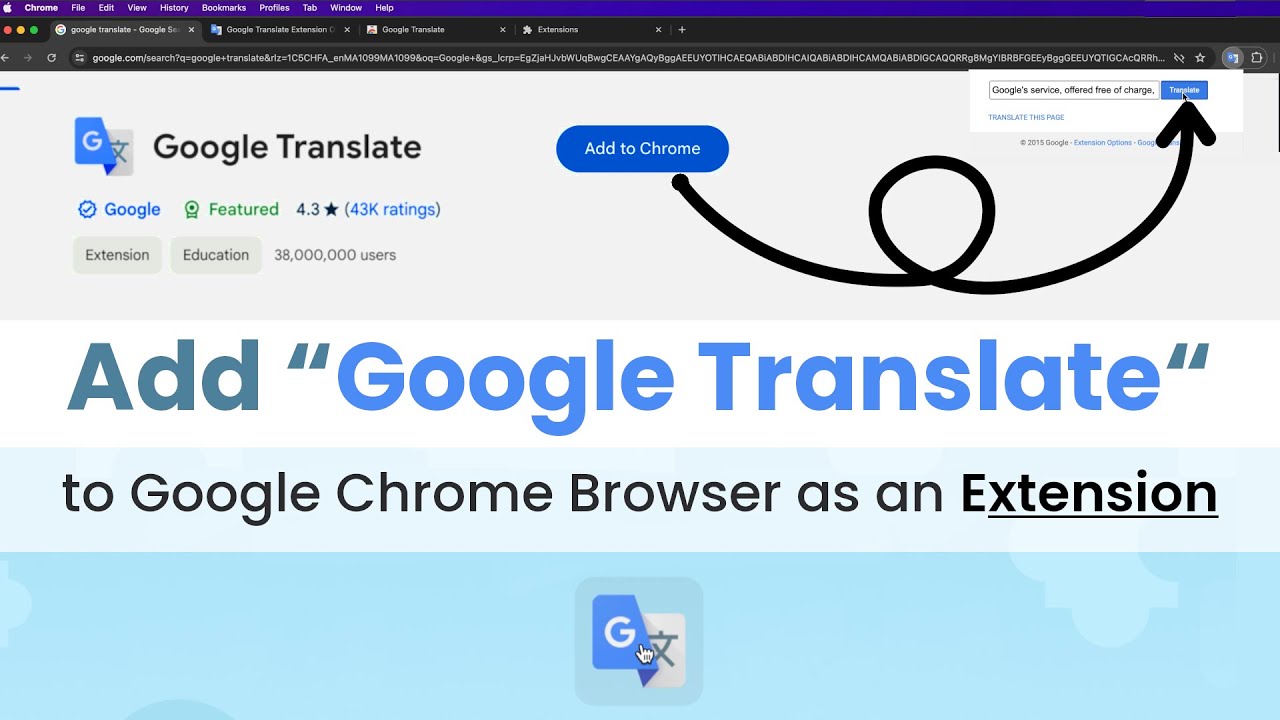Click the address bar URL

[x=628, y=58]
